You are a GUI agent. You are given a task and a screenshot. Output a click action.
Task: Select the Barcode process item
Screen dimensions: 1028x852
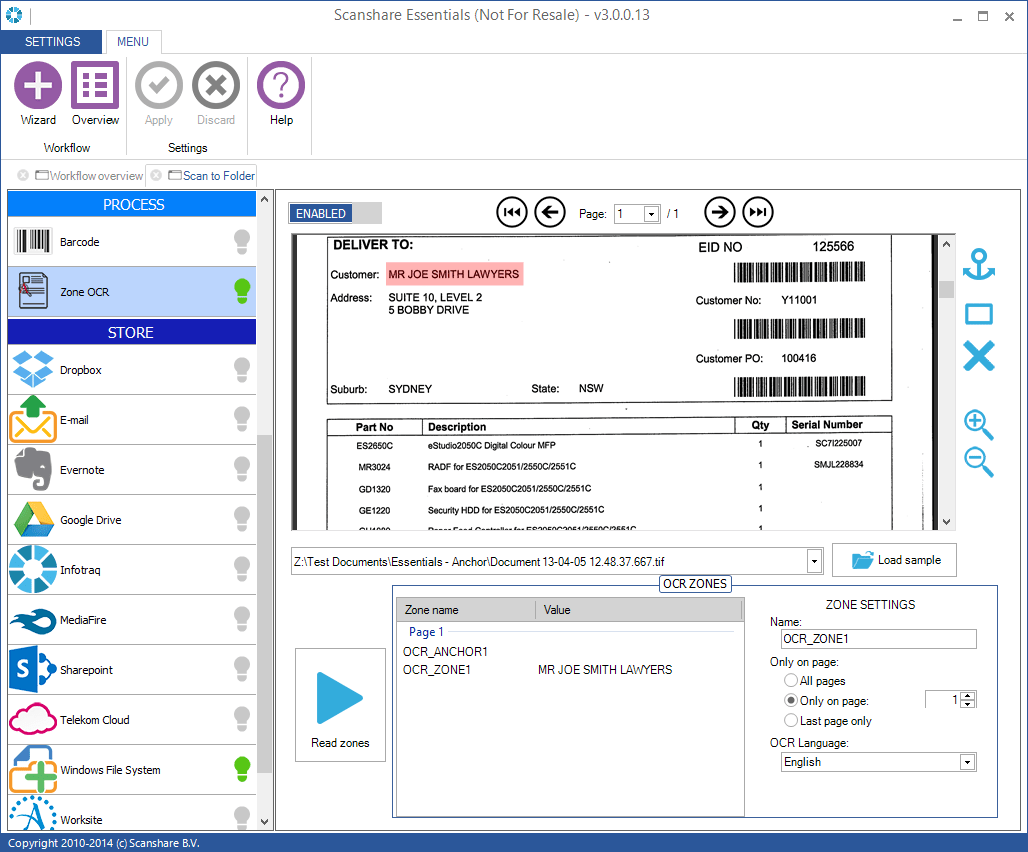[132, 242]
